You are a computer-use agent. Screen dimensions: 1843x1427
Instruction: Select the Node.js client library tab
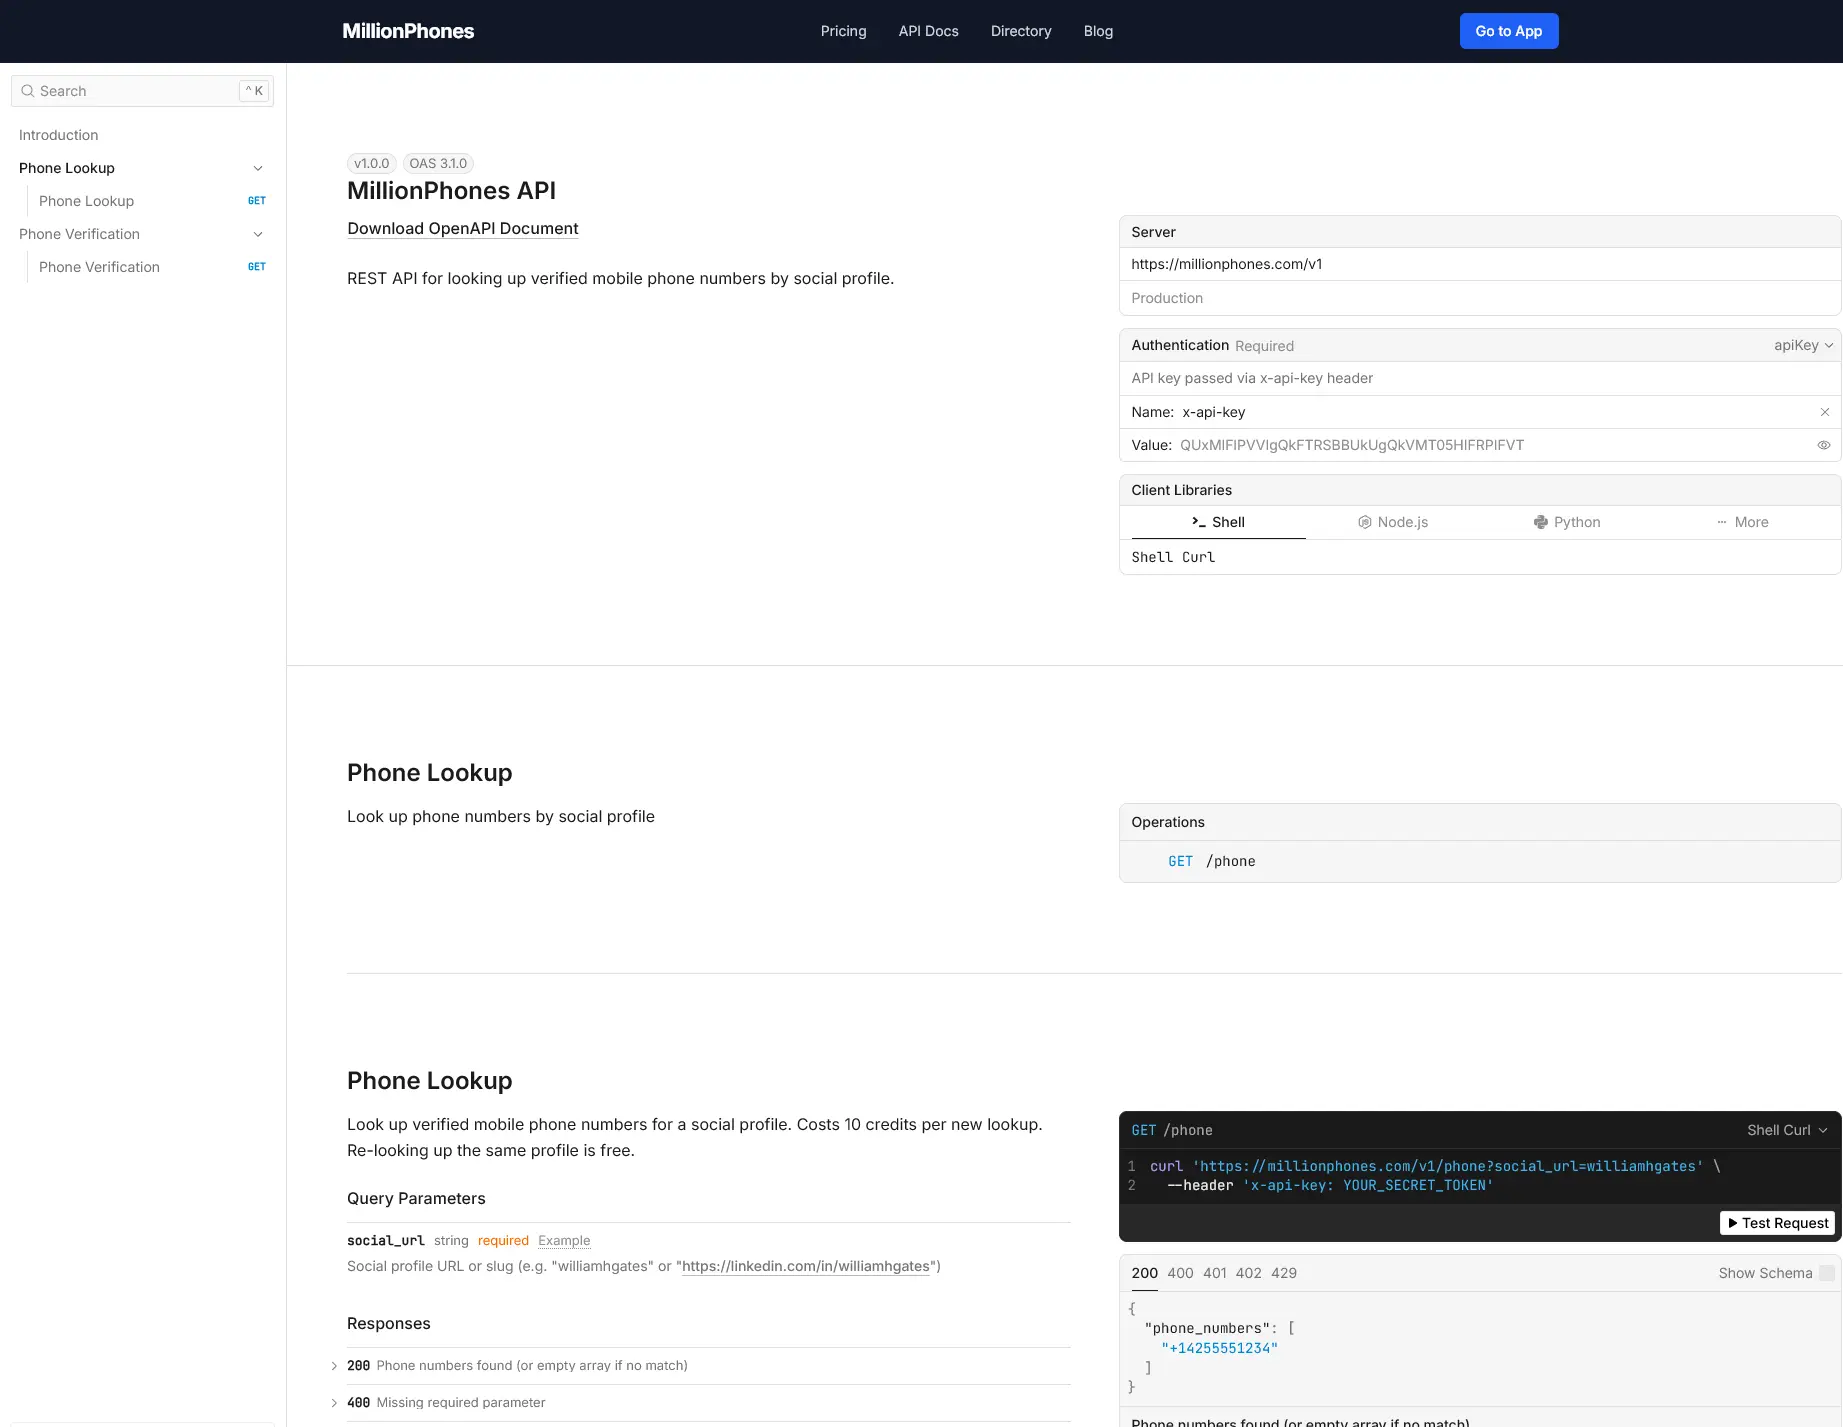pyautogui.click(x=1393, y=522)
